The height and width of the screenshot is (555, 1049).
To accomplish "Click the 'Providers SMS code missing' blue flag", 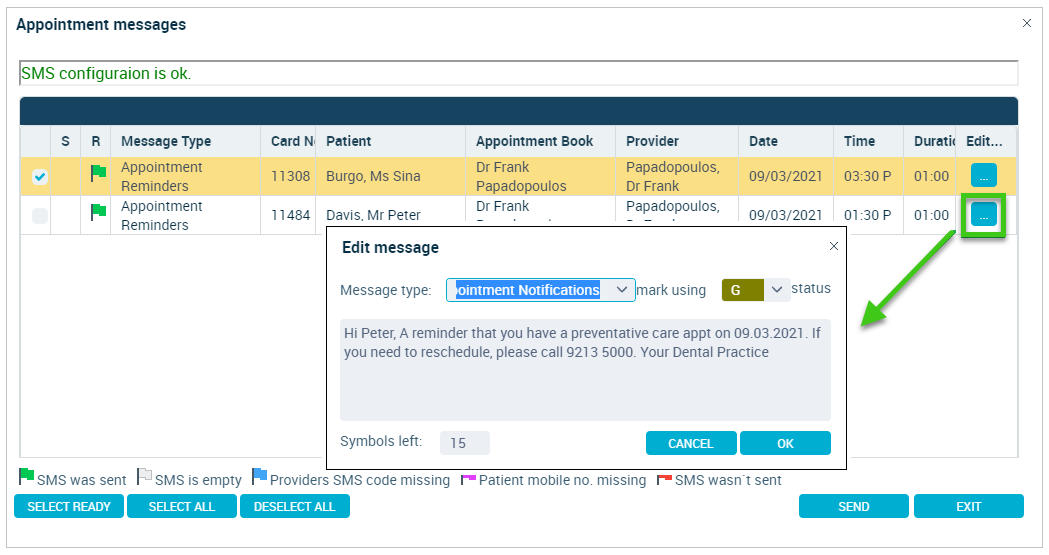I will (x=260, y=477).
